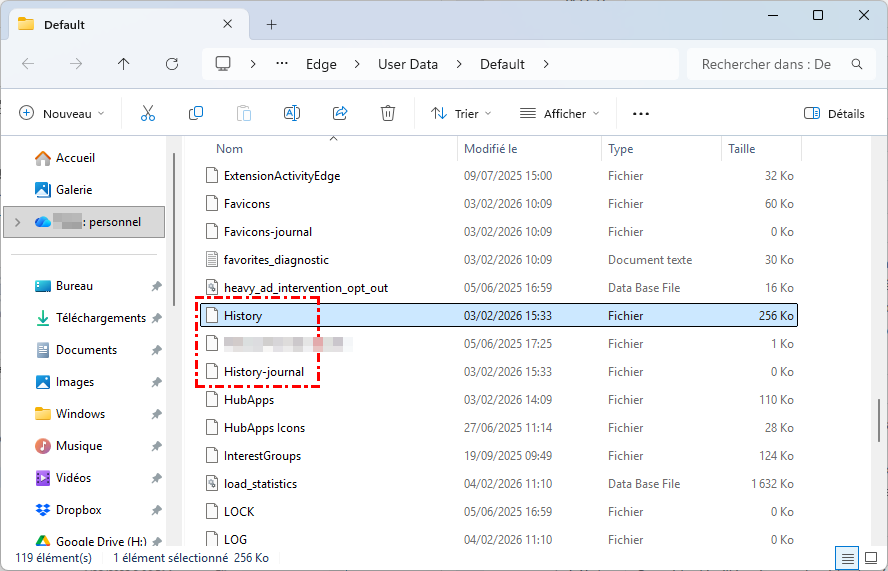Click the User Data breadcrumb
Screen dimensions: 888x571
tap(408, 64)
